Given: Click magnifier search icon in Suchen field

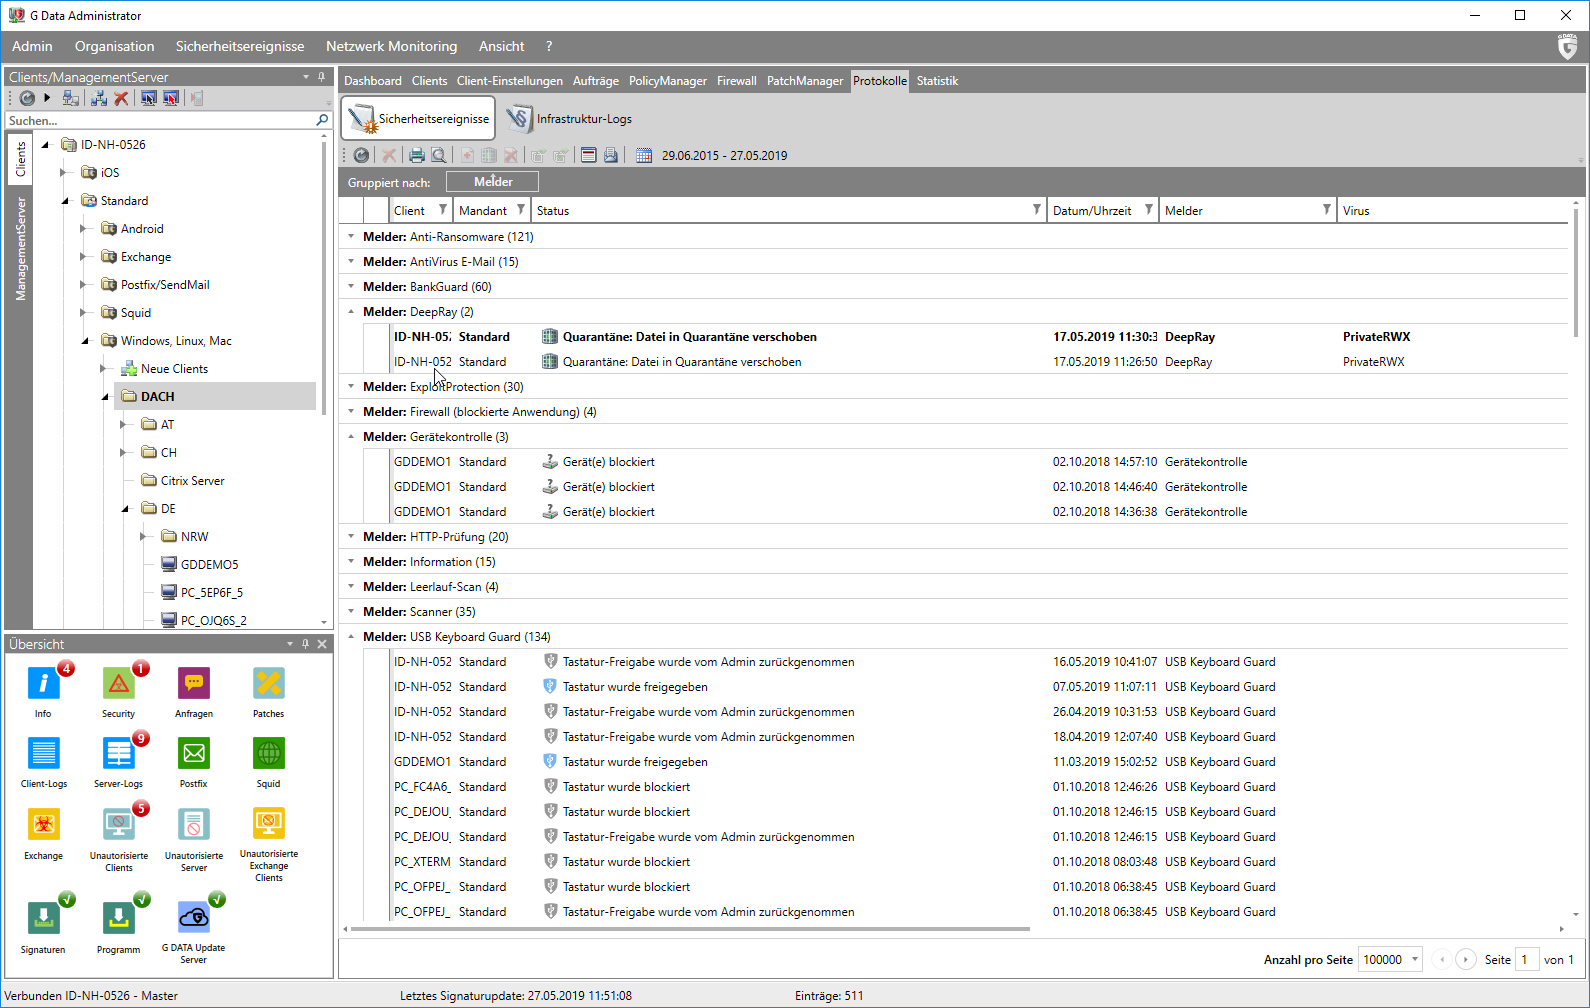Looking at the screenshot, I should 322,120.
